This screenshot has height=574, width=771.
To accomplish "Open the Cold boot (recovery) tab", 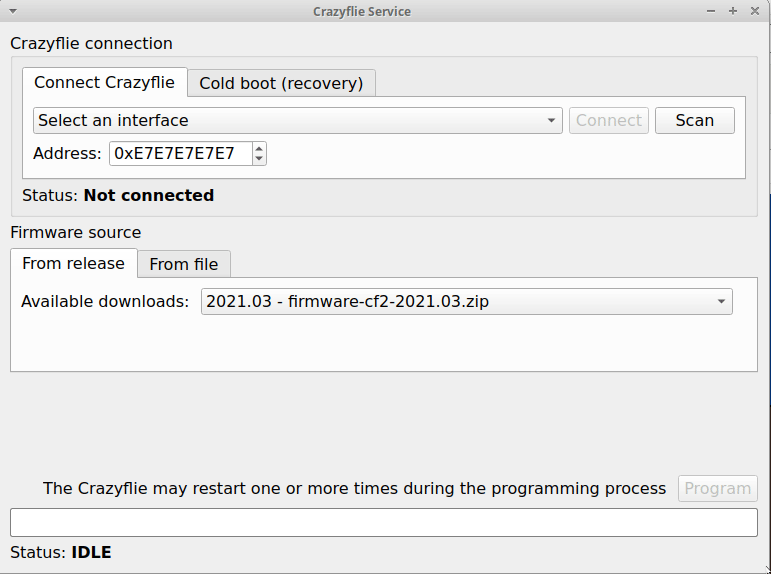I will point(281,83).
